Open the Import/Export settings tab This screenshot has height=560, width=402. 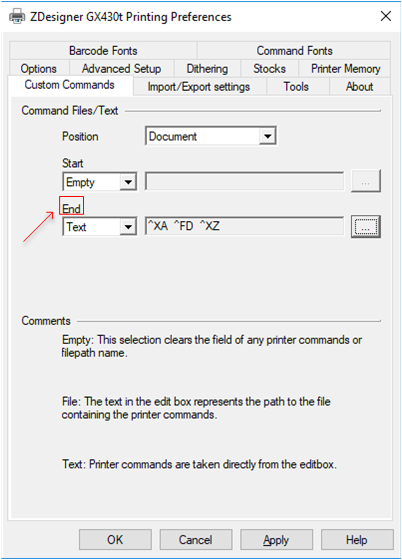click(x=199, y=87)
